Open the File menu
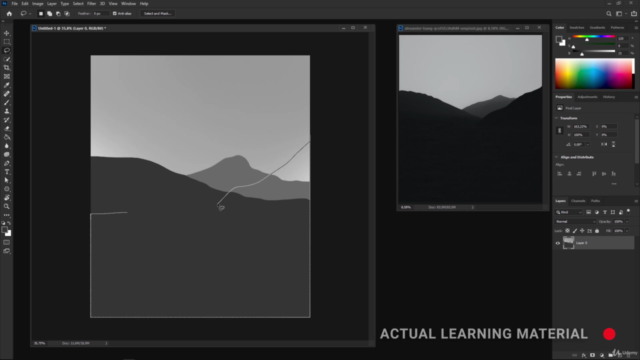The height and width of the screenshot is (360, 640). (x=15, y=4)
